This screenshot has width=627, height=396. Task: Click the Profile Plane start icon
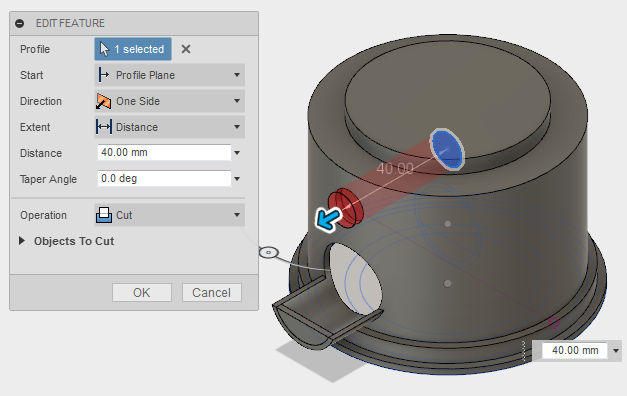(x=104, y=75)
